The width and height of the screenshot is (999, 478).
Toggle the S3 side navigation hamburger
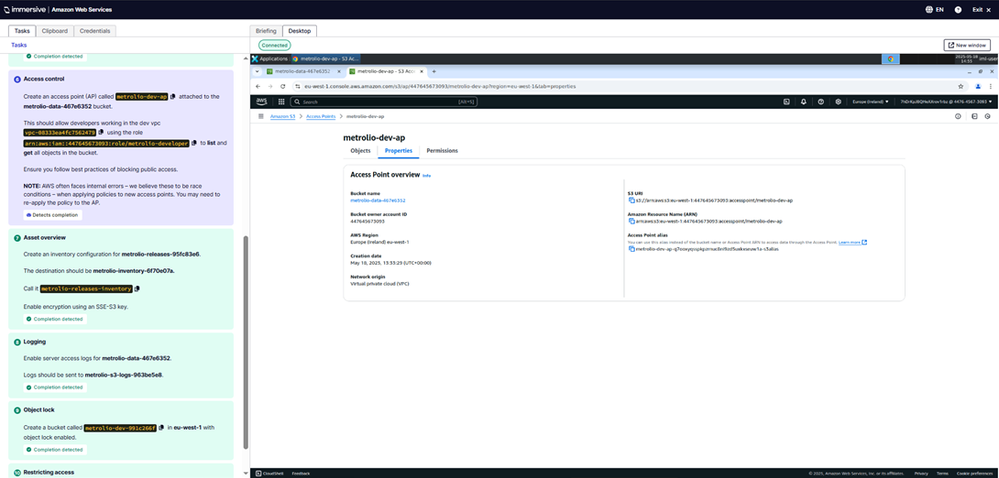coord(261,117)
